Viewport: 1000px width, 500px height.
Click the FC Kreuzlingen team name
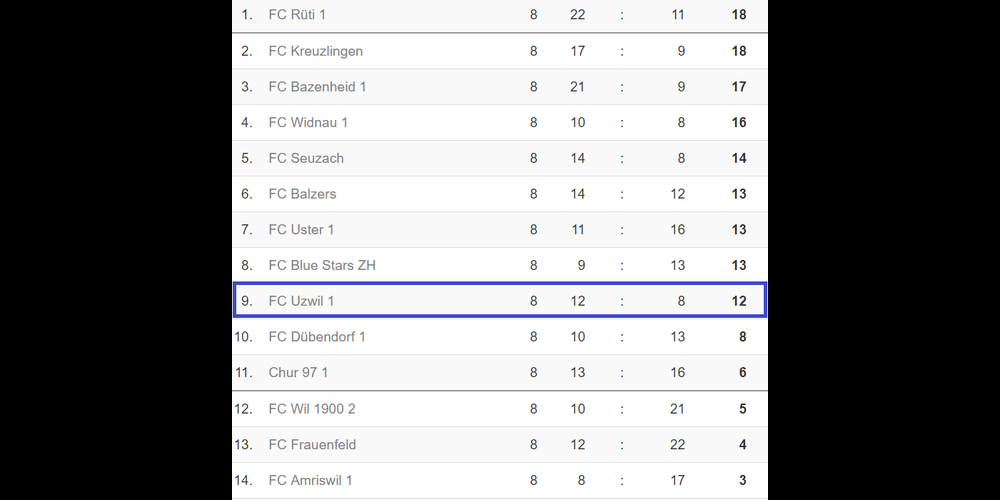(315, 51)
